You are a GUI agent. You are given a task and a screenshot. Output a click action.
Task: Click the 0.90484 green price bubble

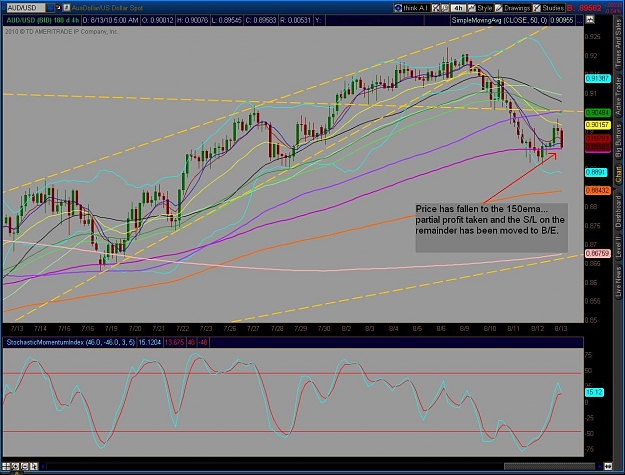click(597, 113)
